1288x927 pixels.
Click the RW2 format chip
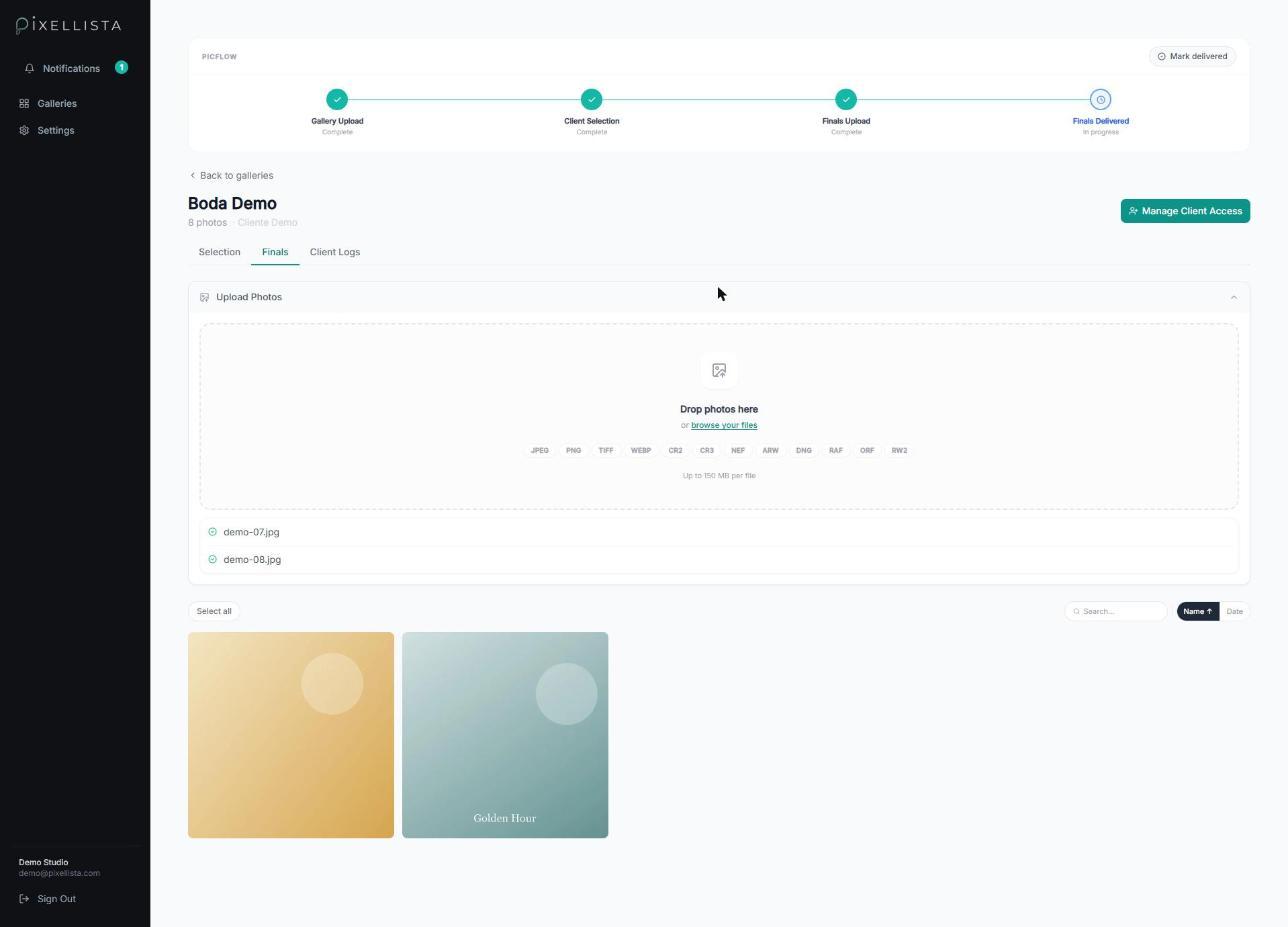(899, 451)
